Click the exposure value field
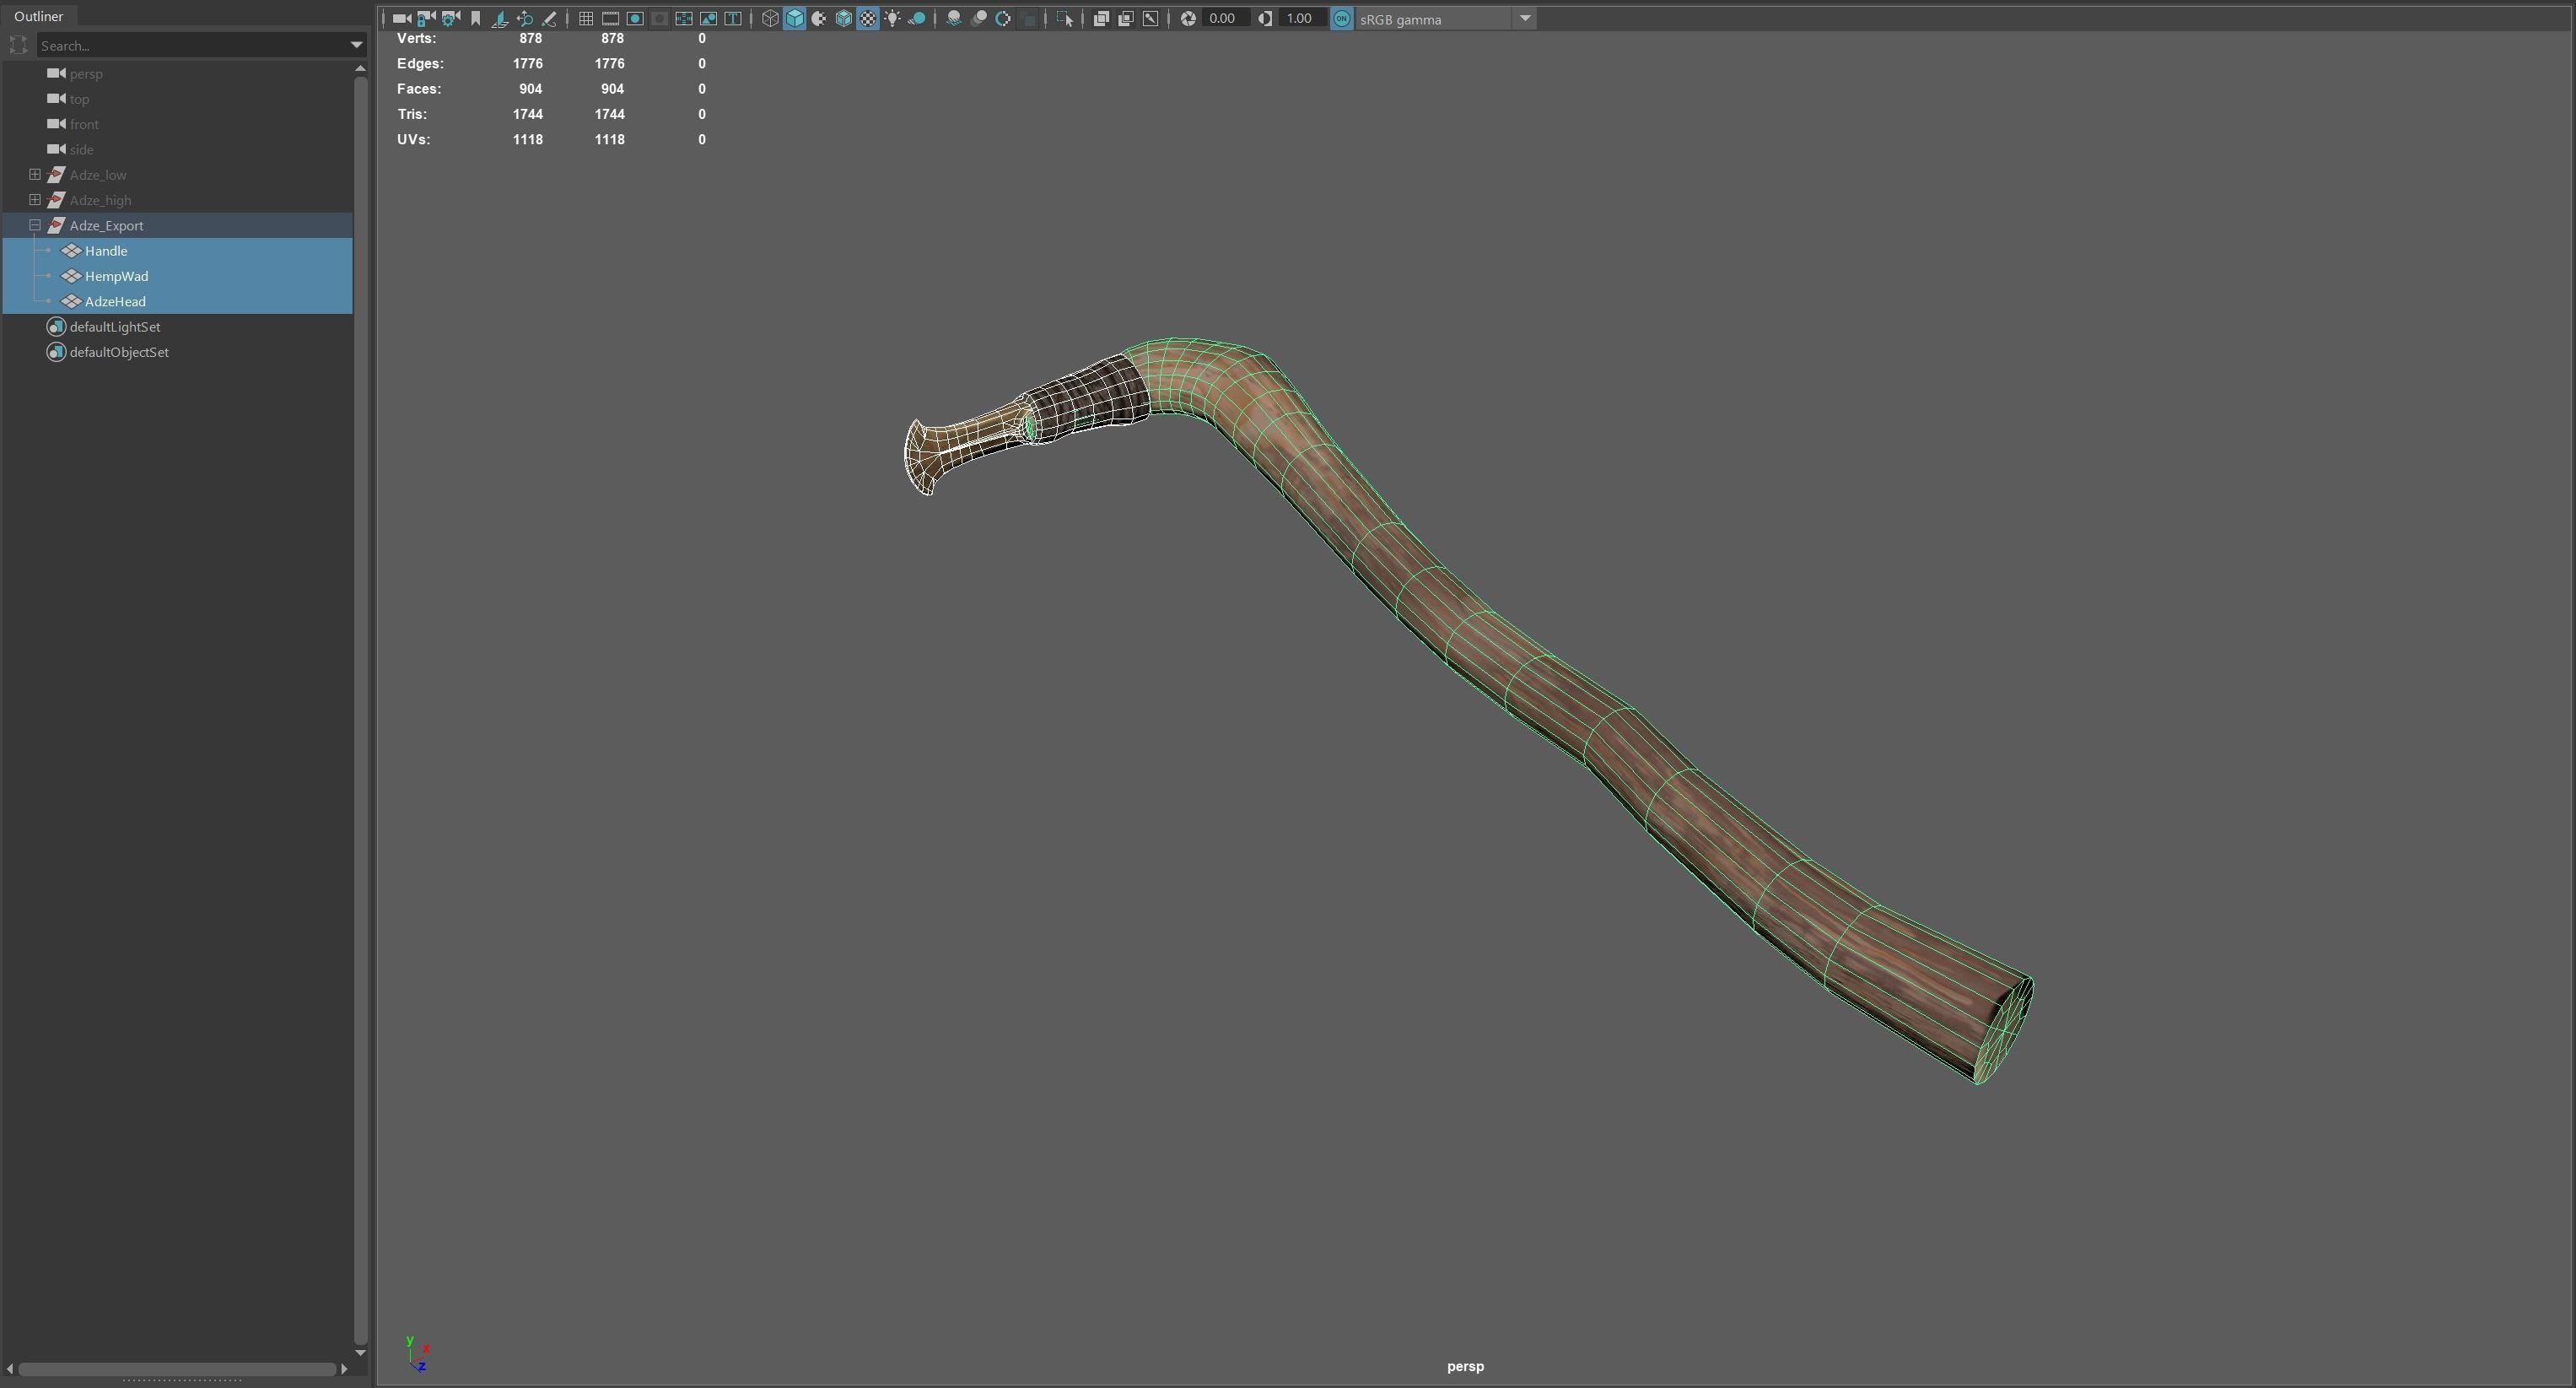Image resolution: width=2576 pixels, height=1388 pixels. 1221,18
